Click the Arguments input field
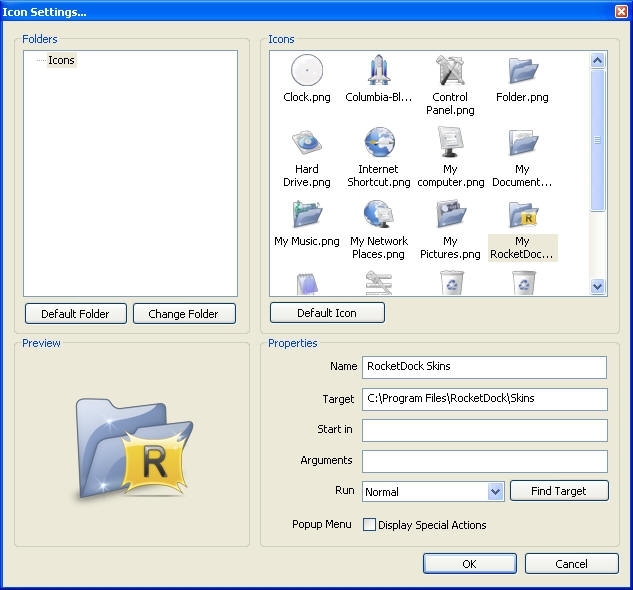633x590 pixels. pos(484,462)
